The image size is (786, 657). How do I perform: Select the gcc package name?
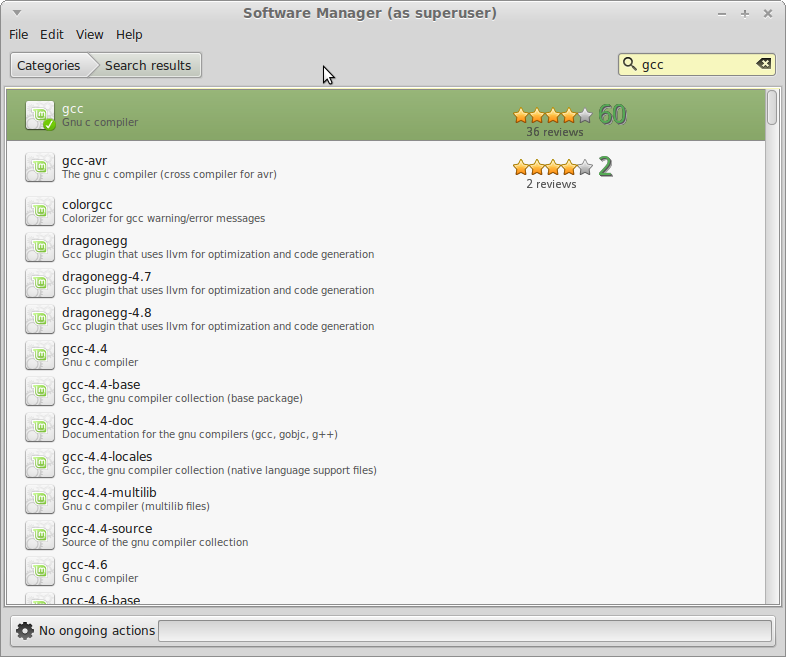[x=73, y=109]
